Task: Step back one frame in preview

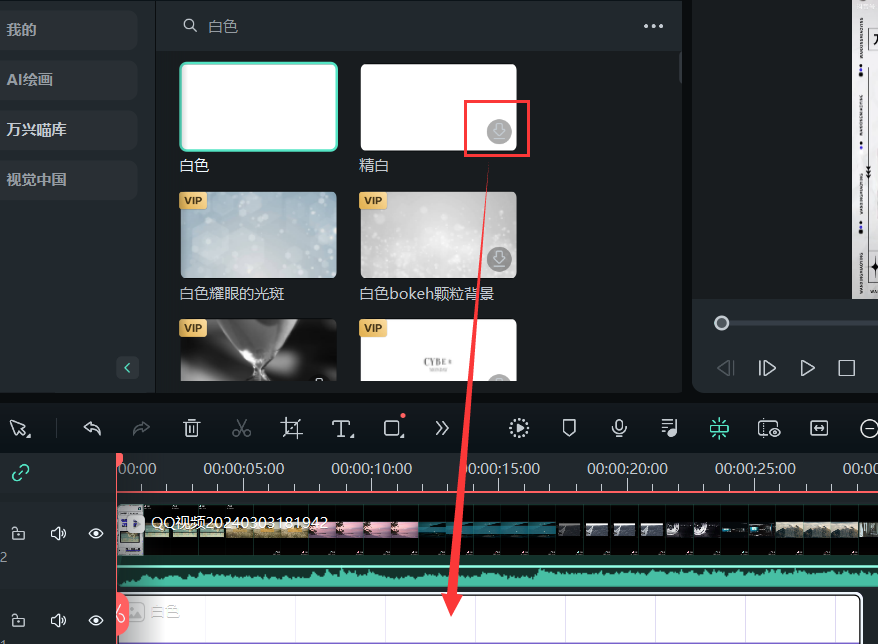Action: click(726, 368)
